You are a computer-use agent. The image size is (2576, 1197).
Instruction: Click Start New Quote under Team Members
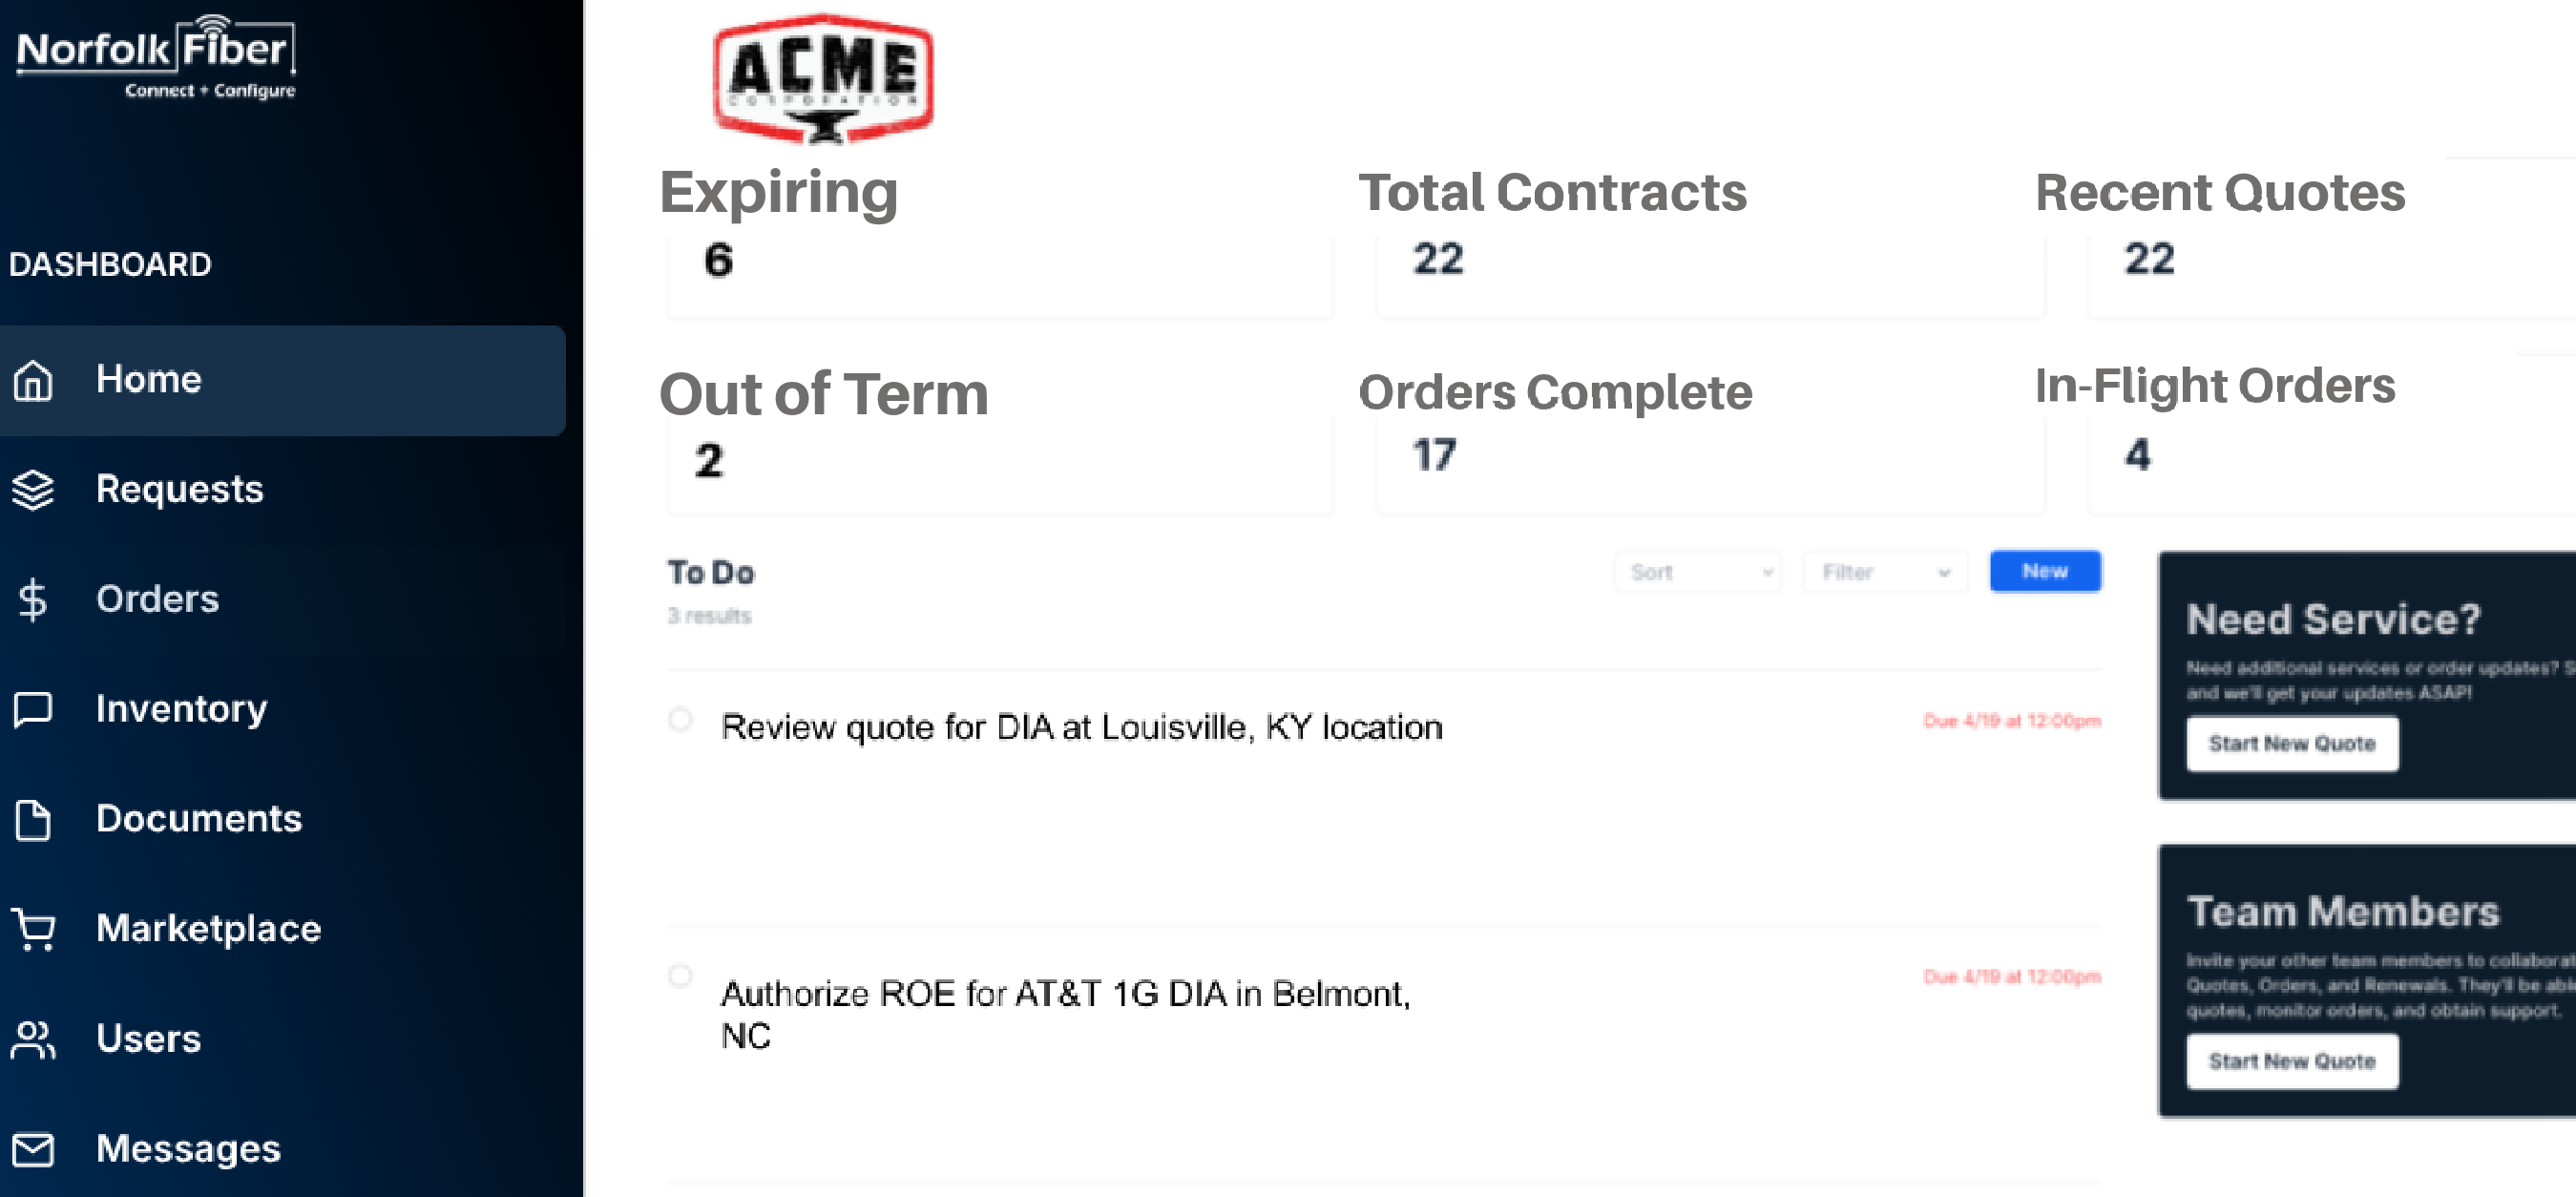[2292, 1061]
